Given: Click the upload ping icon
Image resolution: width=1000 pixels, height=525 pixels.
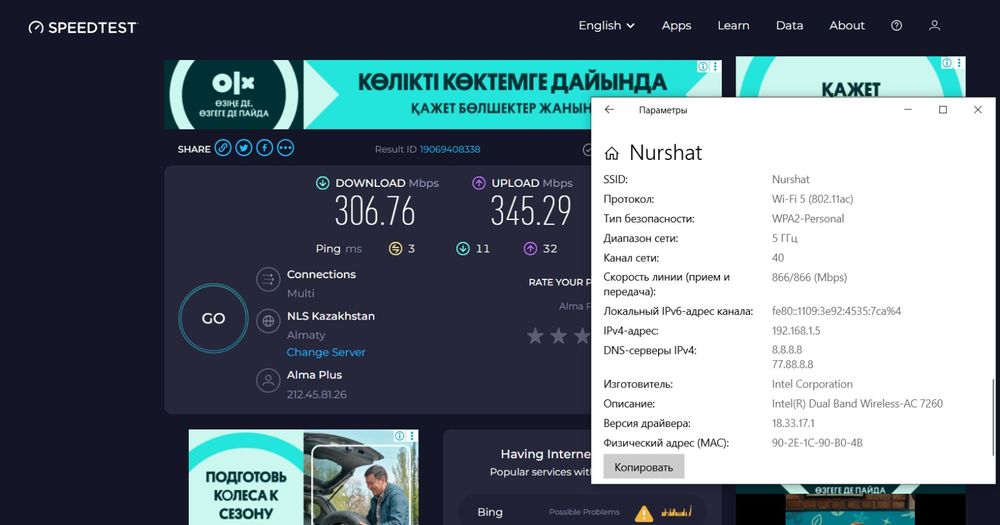Looking at the screenshot, I should [530, 249].
